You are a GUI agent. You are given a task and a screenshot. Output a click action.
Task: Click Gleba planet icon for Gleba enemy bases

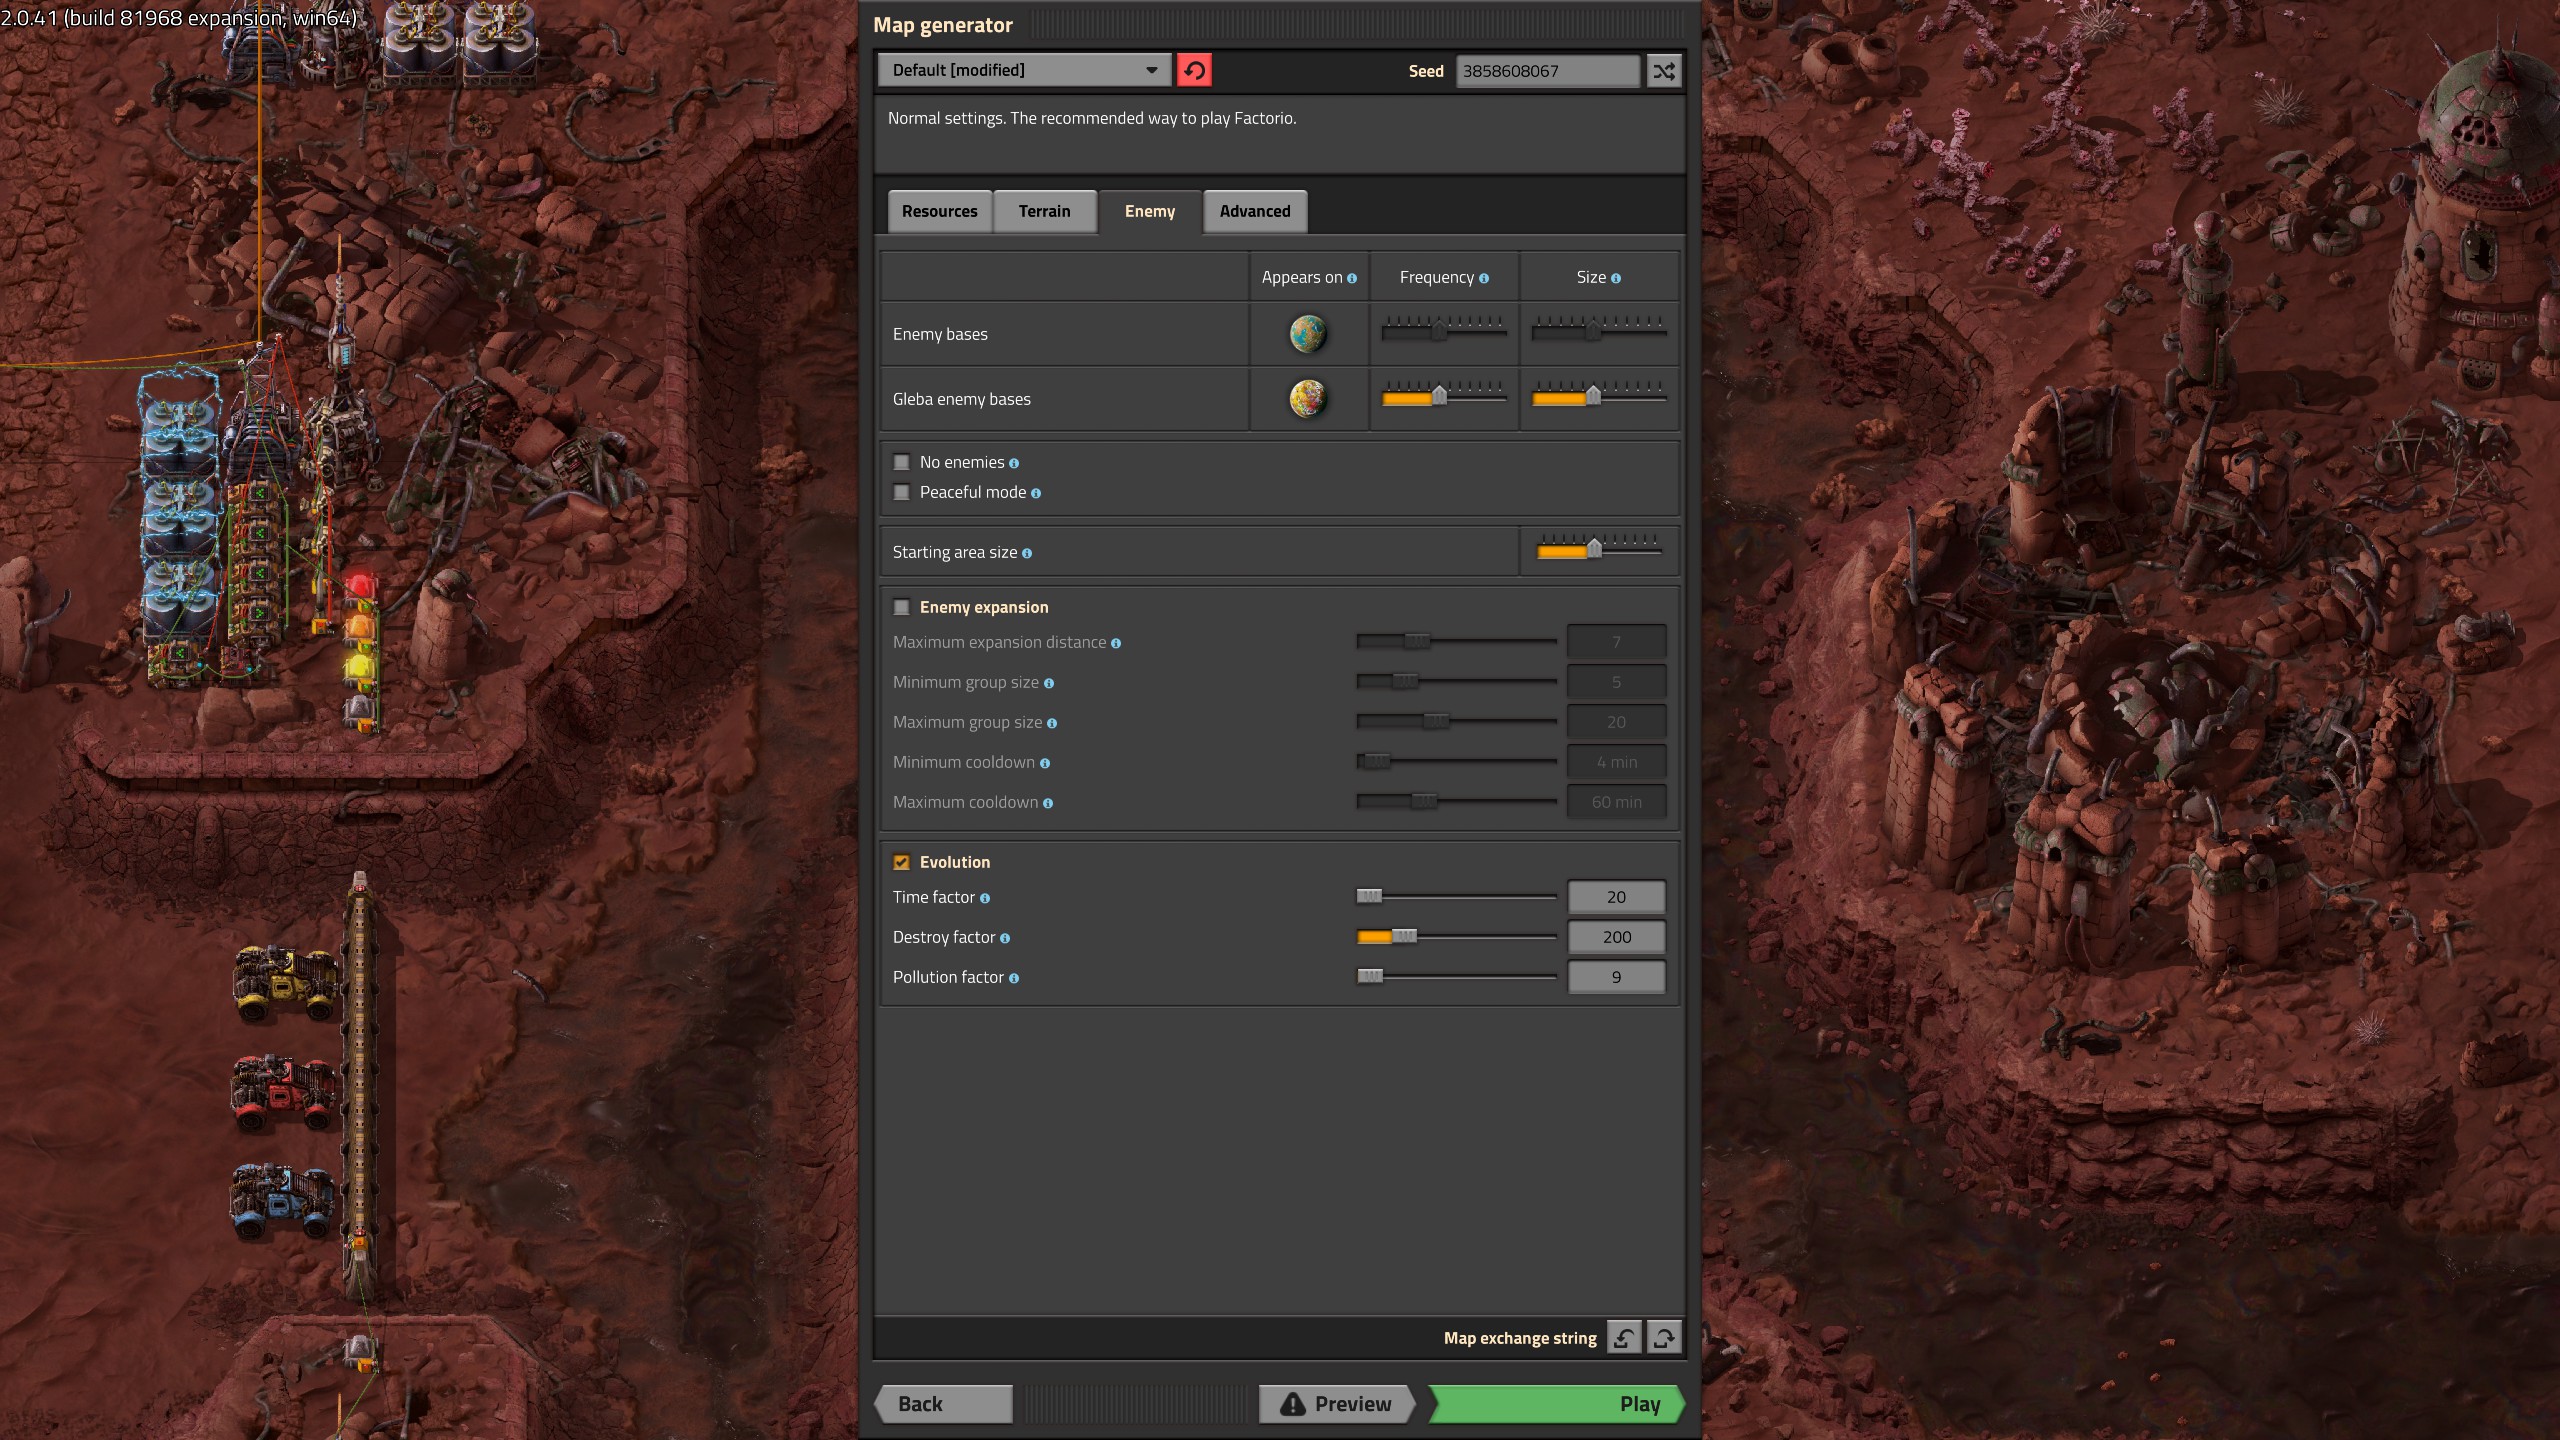pyautogui.click(x=1308, y=399)
